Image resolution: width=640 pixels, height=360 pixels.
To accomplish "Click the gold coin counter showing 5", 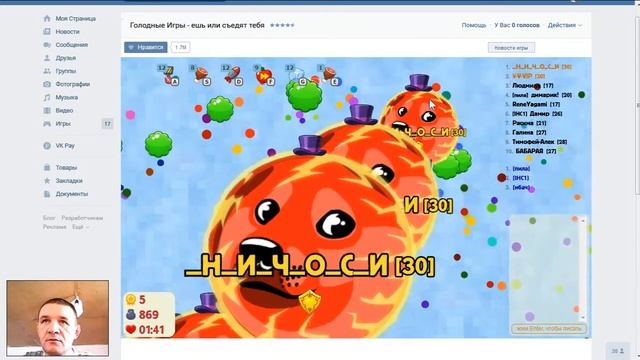I will 136,300.
